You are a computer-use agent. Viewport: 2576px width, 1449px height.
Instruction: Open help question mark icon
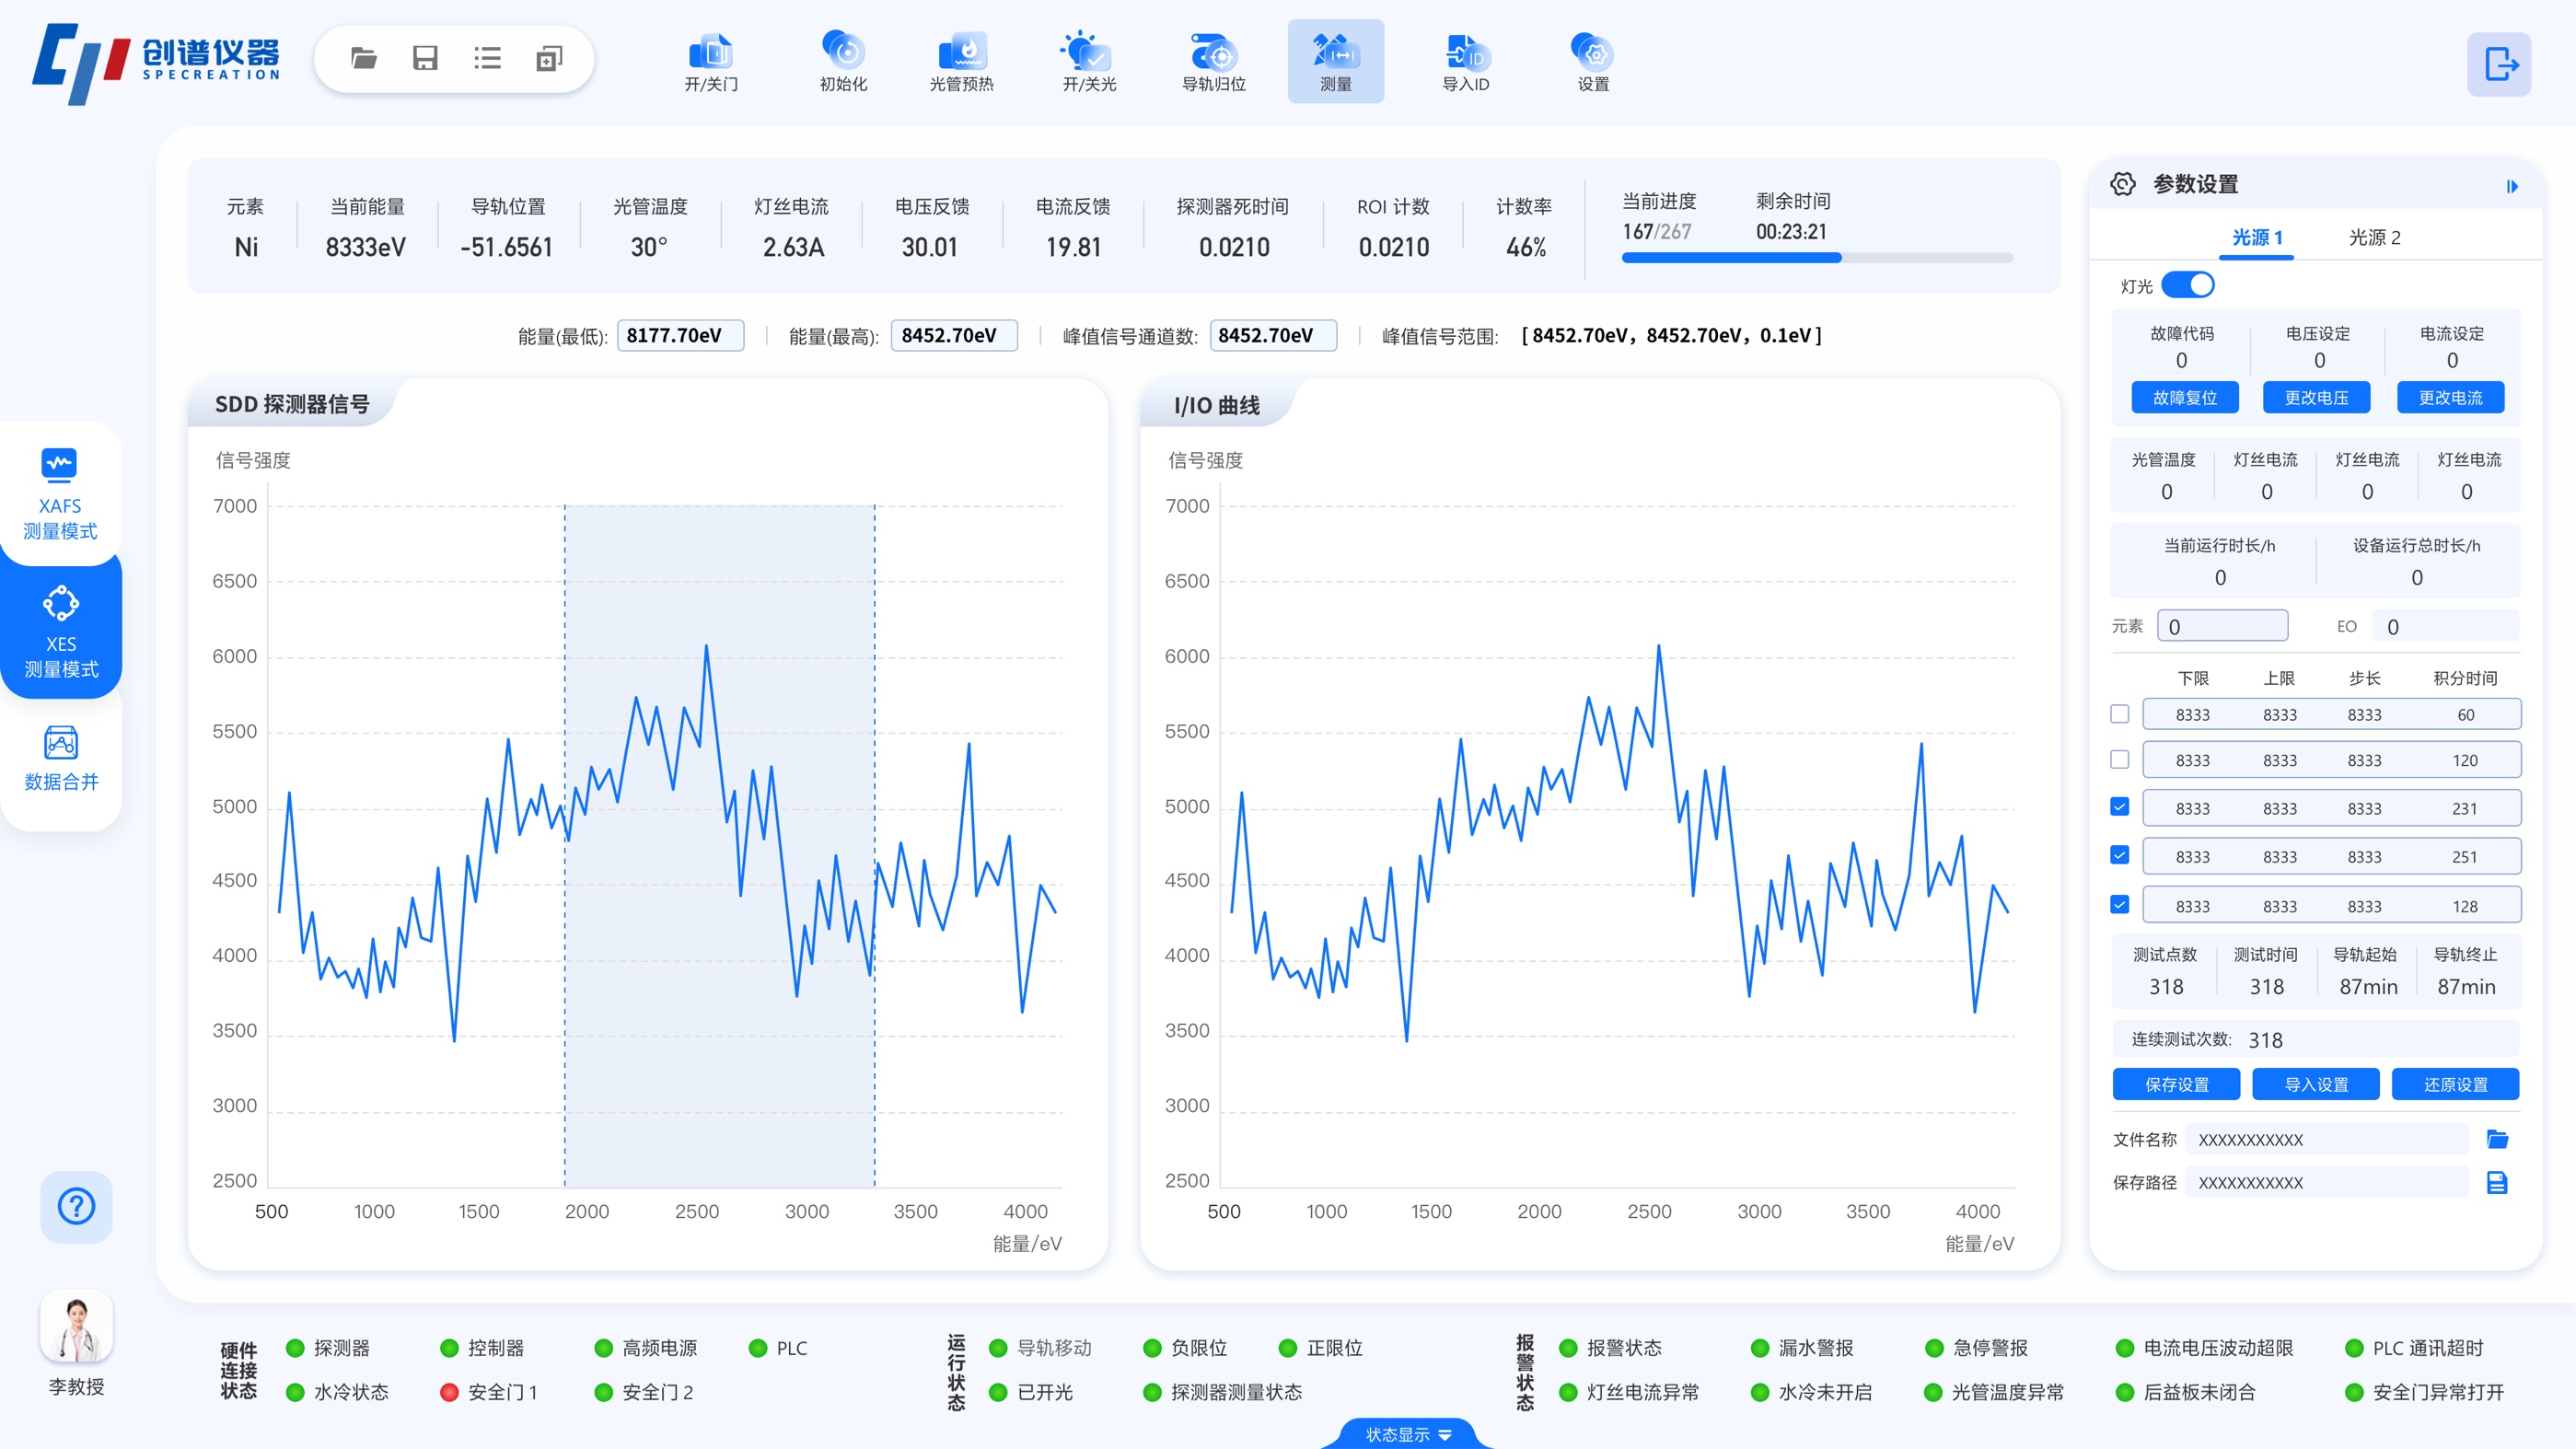76,1206
